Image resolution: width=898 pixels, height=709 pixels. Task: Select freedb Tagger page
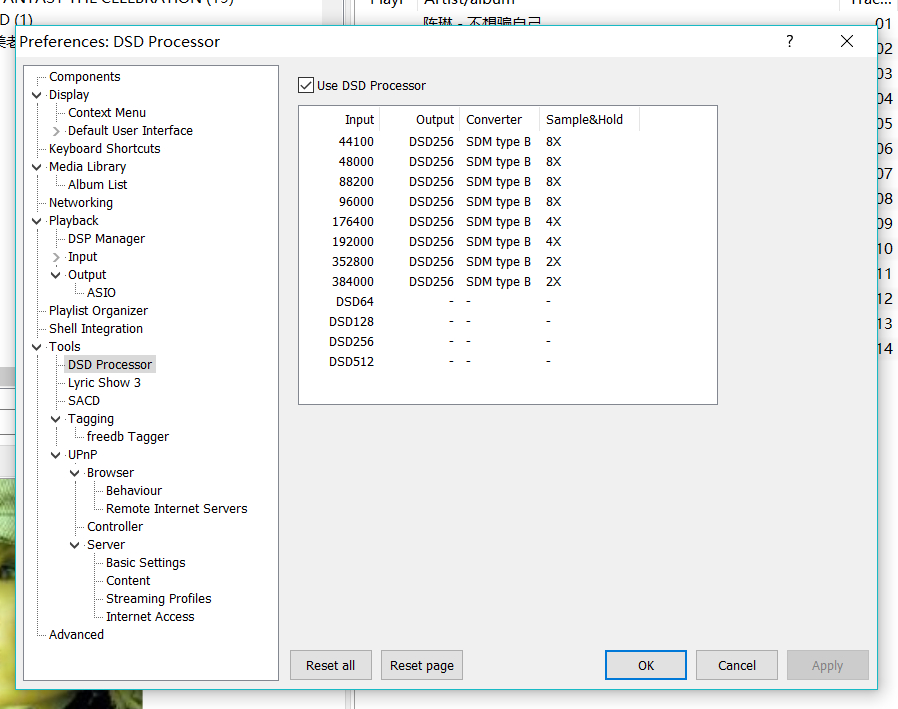coord(128,437)
